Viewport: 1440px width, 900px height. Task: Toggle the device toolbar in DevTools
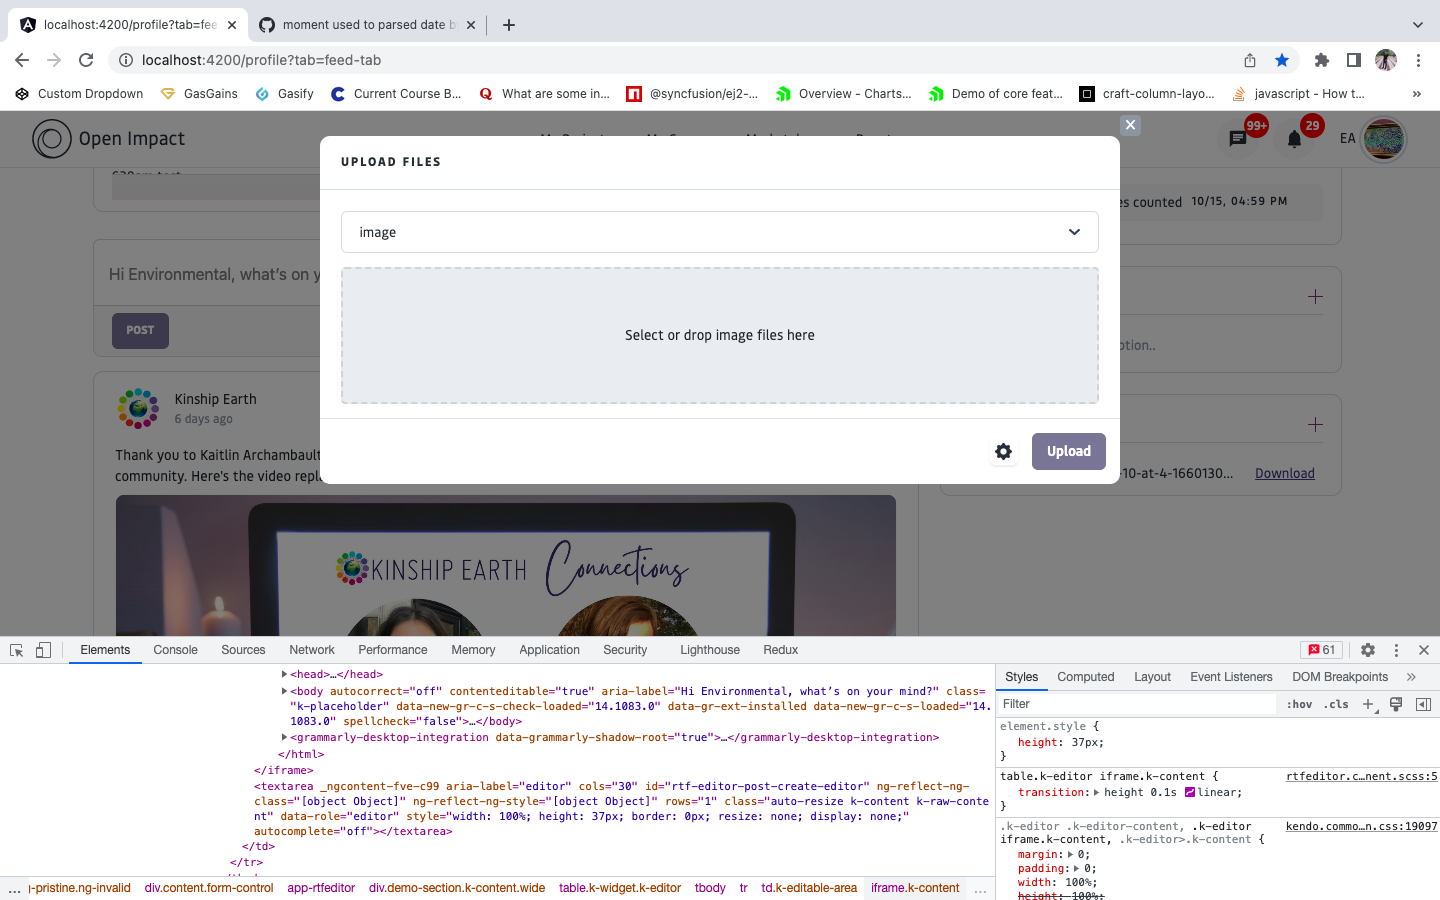[43, 650]
